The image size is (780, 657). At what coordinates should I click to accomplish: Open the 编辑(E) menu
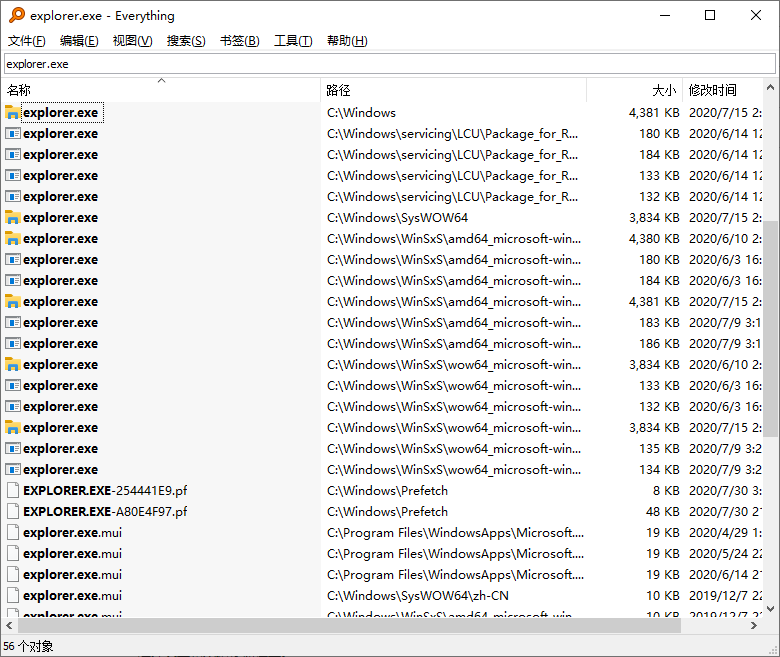[x=79, y=41]
